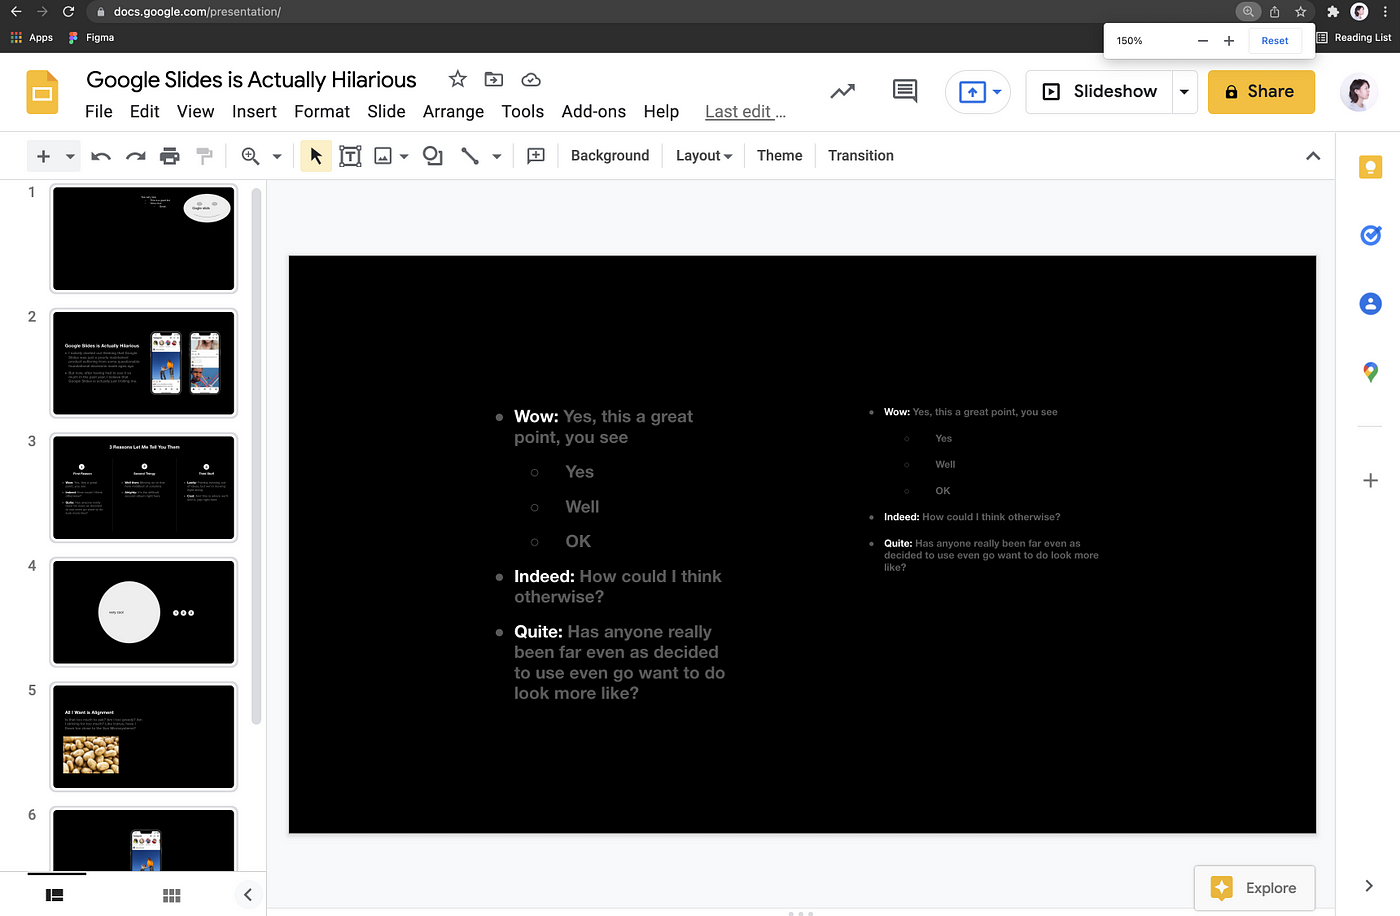The height and width of the screenshot is (916, 1400).
Task: Activate the Paint format tool
Action: point(205,156)
